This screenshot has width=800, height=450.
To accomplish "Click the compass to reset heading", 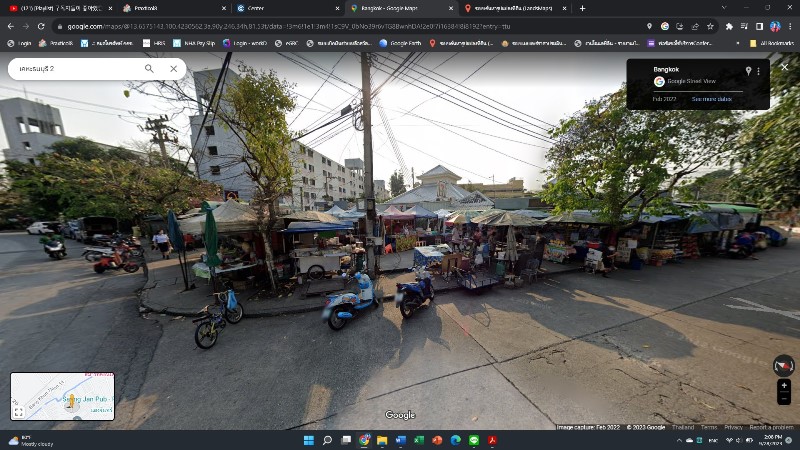I will 784,365.
